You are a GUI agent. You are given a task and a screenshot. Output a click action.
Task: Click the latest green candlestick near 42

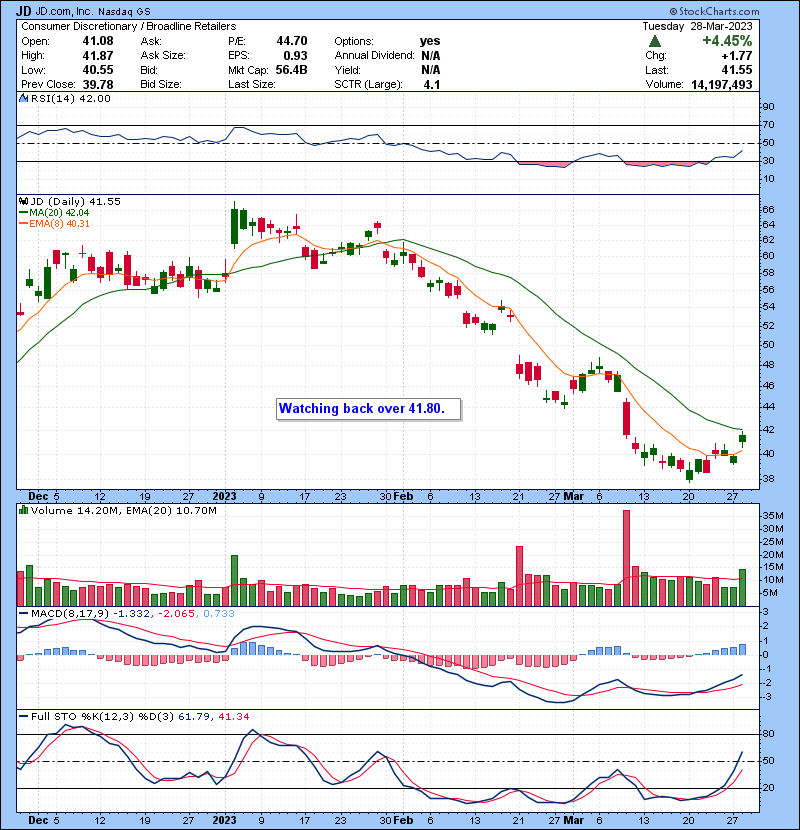742,438
